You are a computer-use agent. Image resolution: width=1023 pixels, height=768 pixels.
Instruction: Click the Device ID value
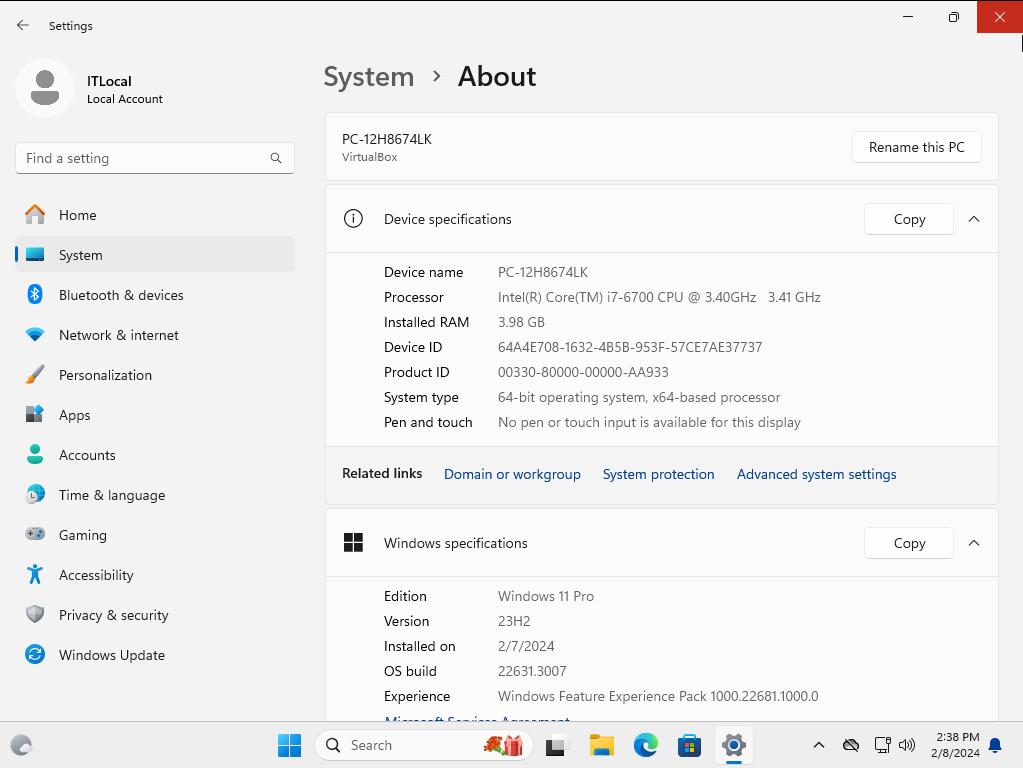(x=630, y=347)
